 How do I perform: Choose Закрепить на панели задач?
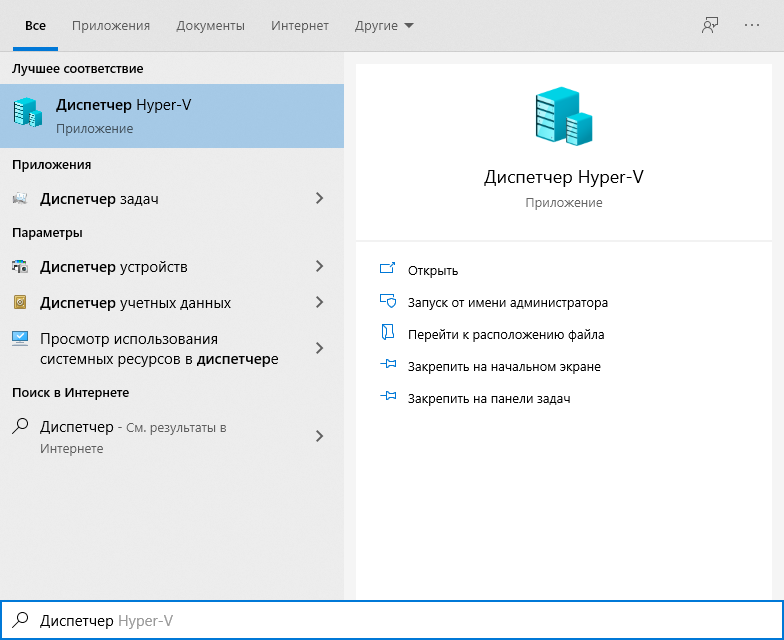(x=489, y=398)
